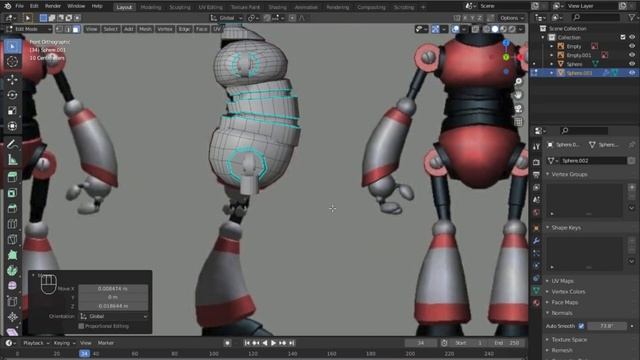Jump to the timeline start frame
Viewport: 640px width, 360px height.
coord(247,343)
